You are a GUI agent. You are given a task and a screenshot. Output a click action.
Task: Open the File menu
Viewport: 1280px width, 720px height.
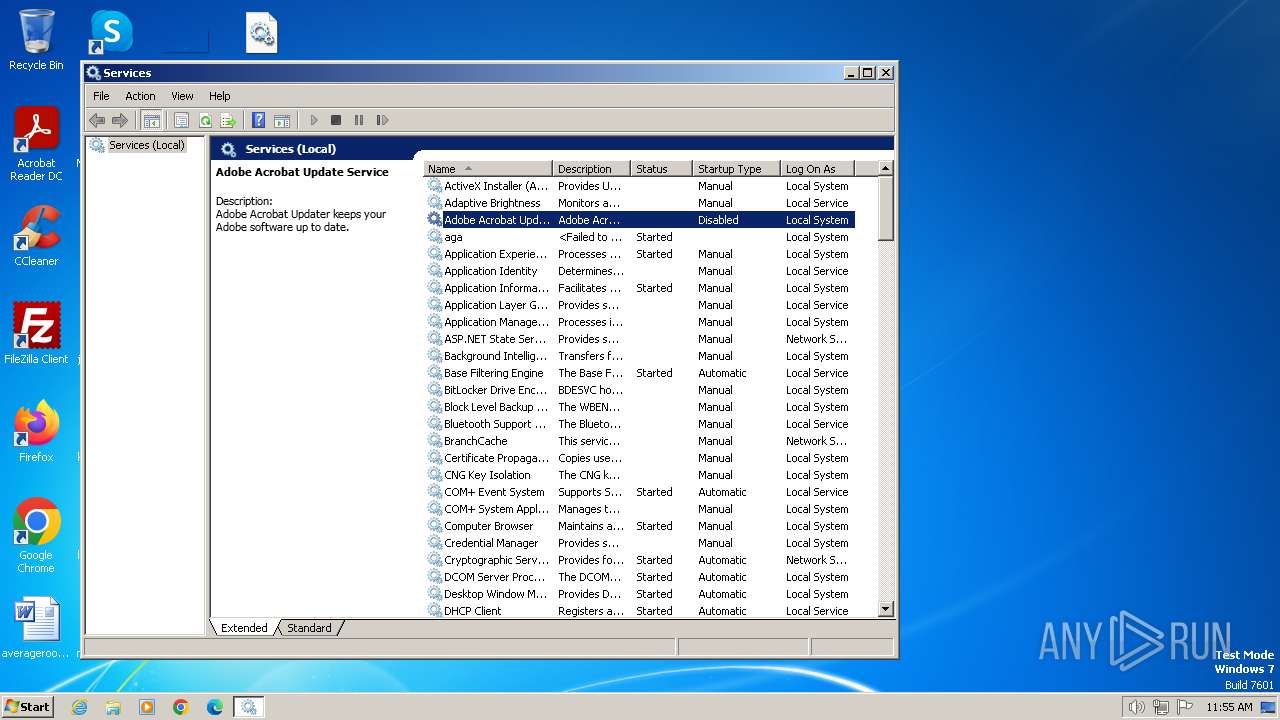(101, 96)
